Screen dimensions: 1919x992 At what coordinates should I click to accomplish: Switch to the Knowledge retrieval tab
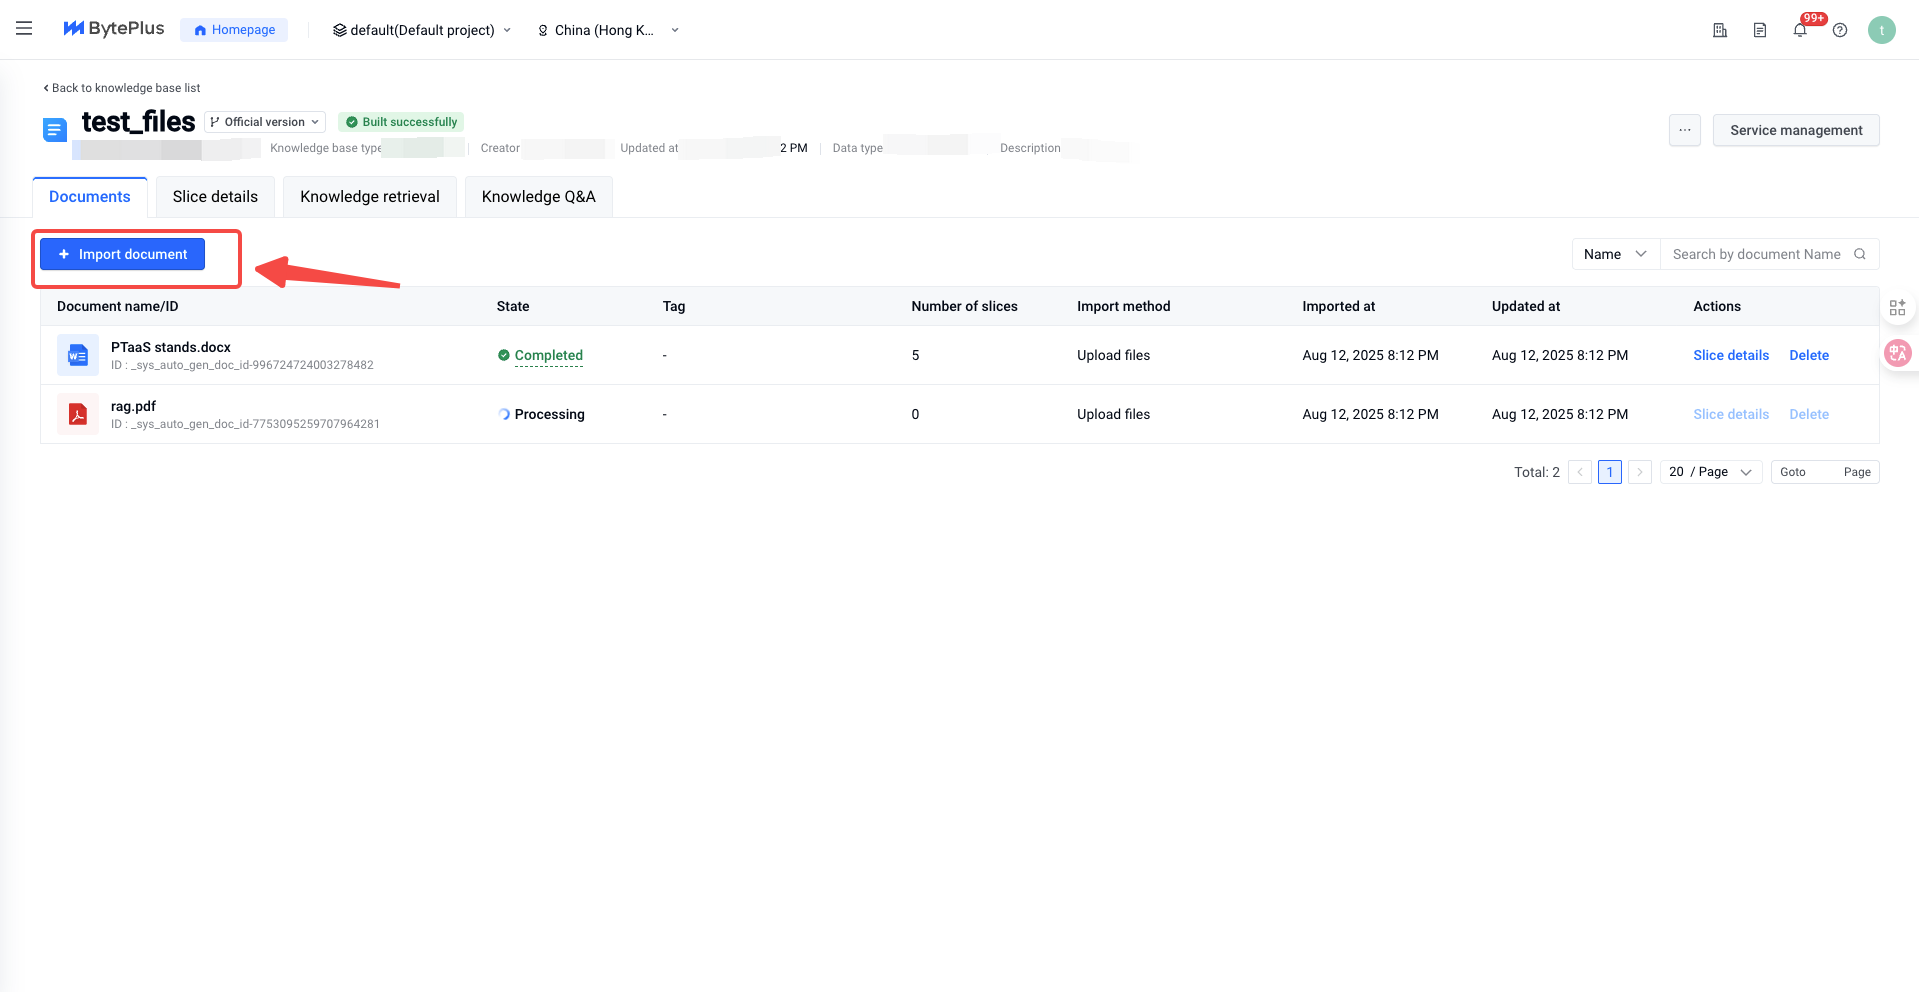pyautogui.click(x=370, y=197)
